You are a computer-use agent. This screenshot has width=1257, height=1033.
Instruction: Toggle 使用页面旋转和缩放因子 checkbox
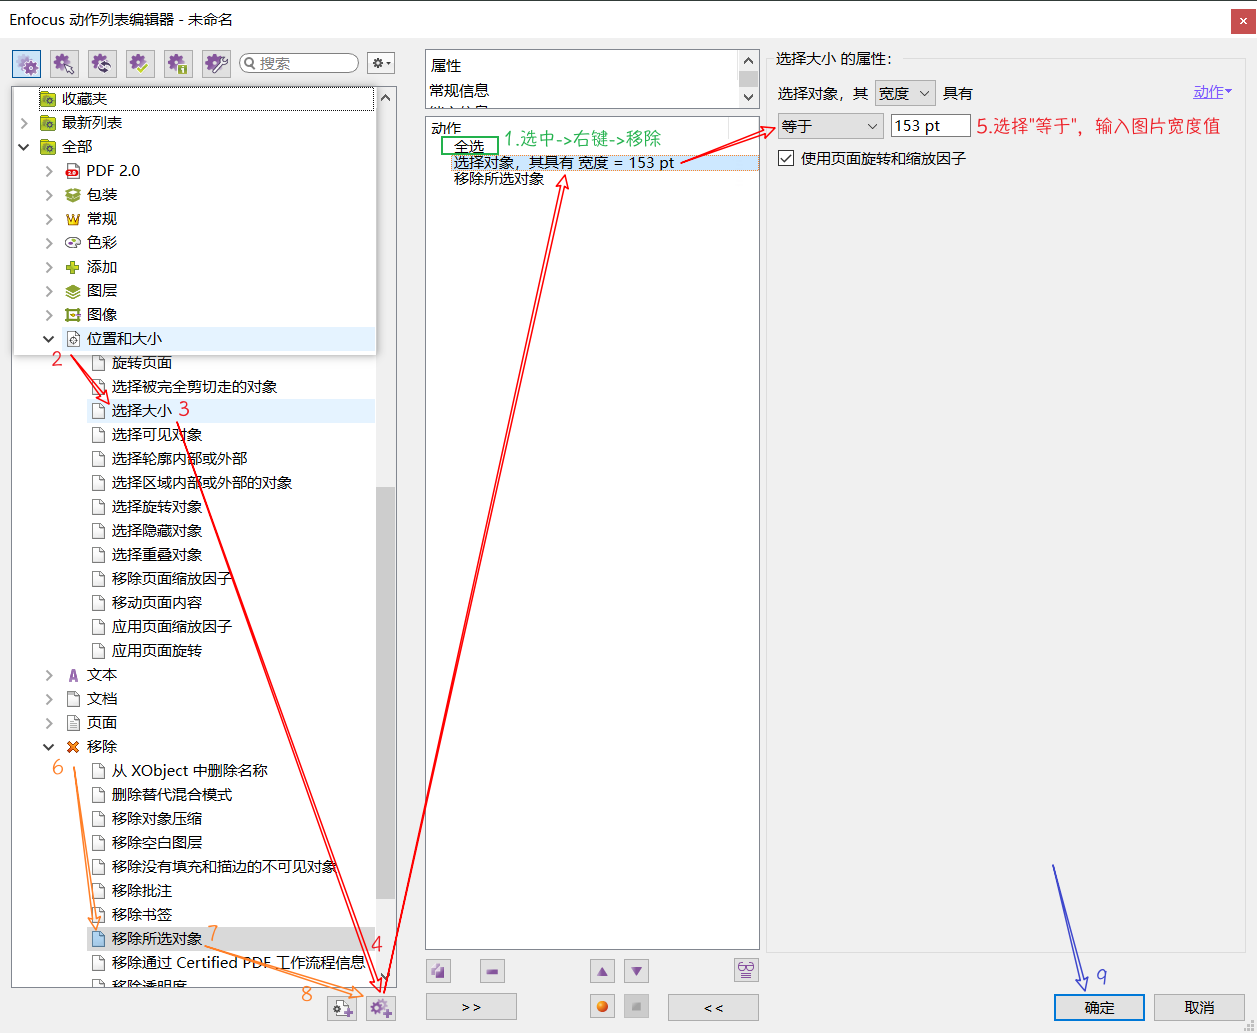(786, 158)
